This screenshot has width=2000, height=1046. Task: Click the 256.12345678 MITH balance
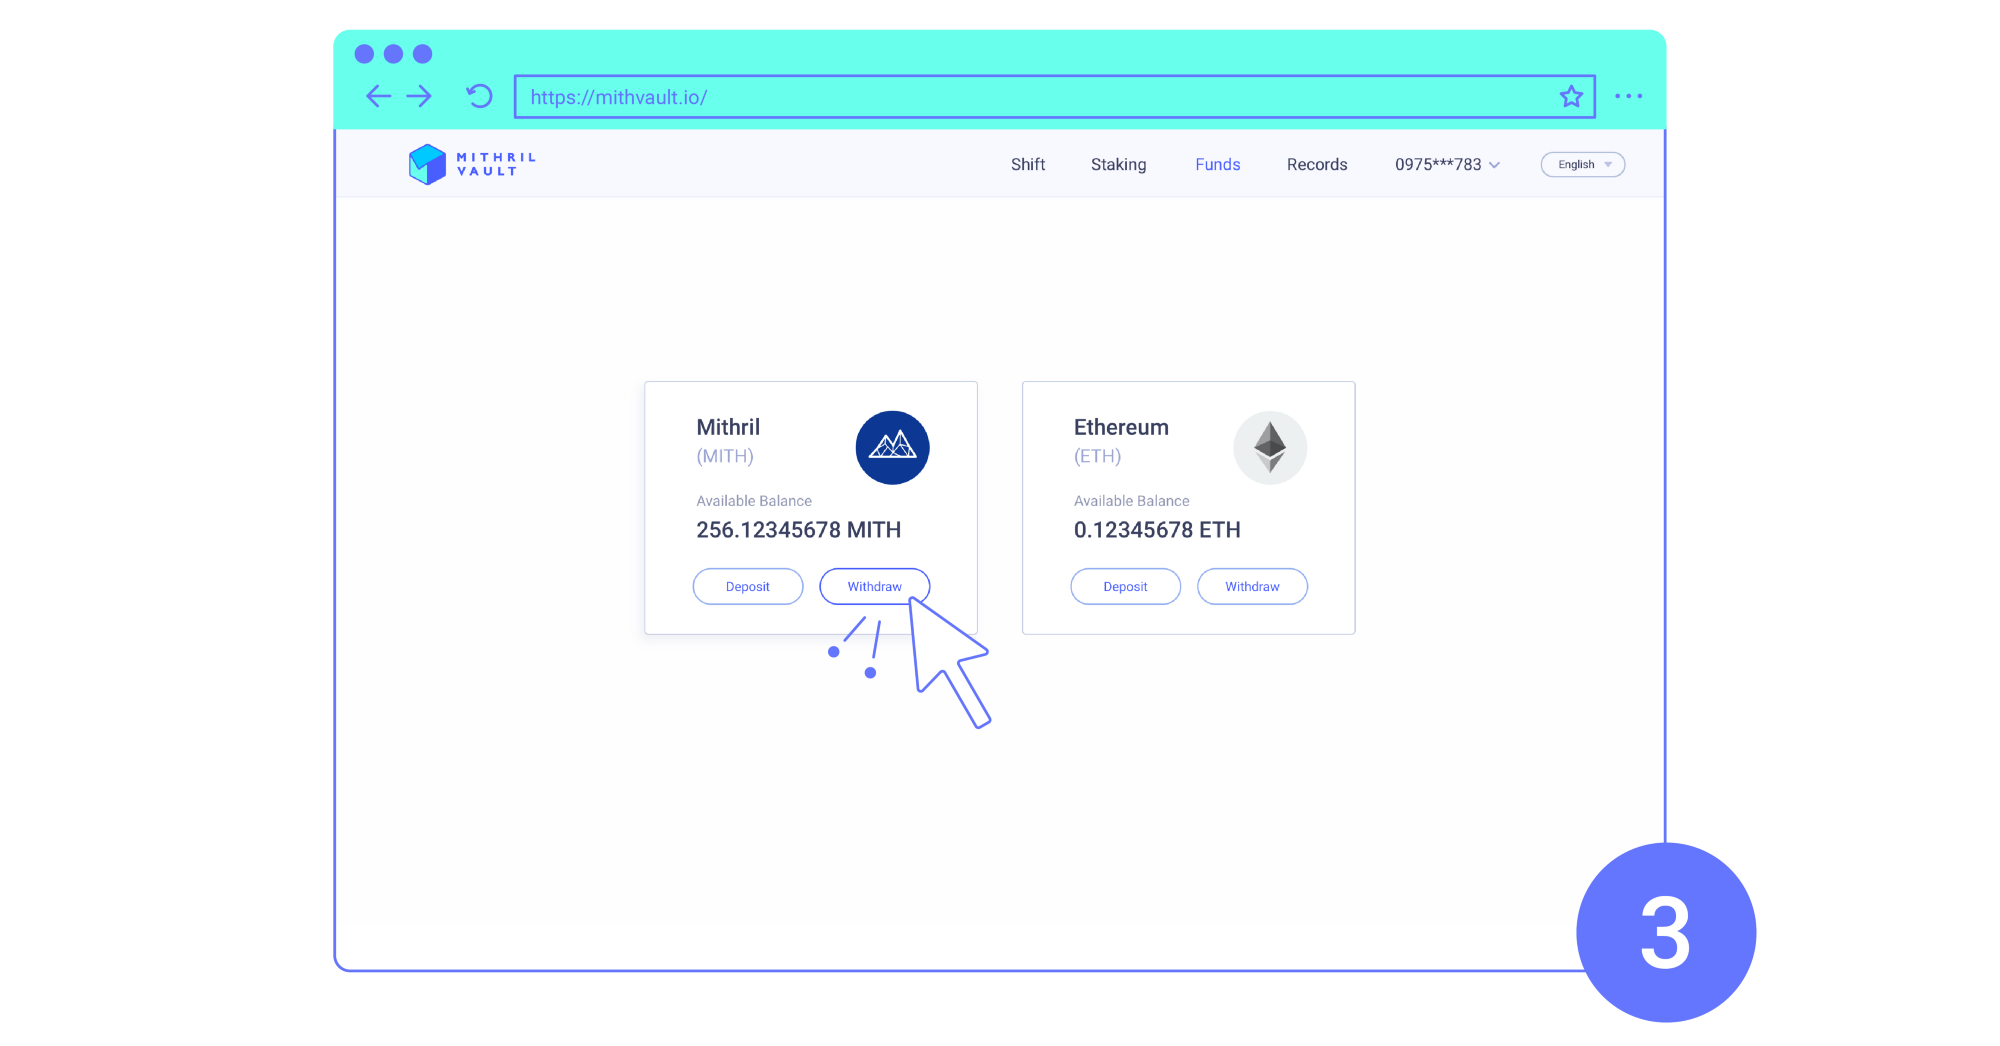799,530
